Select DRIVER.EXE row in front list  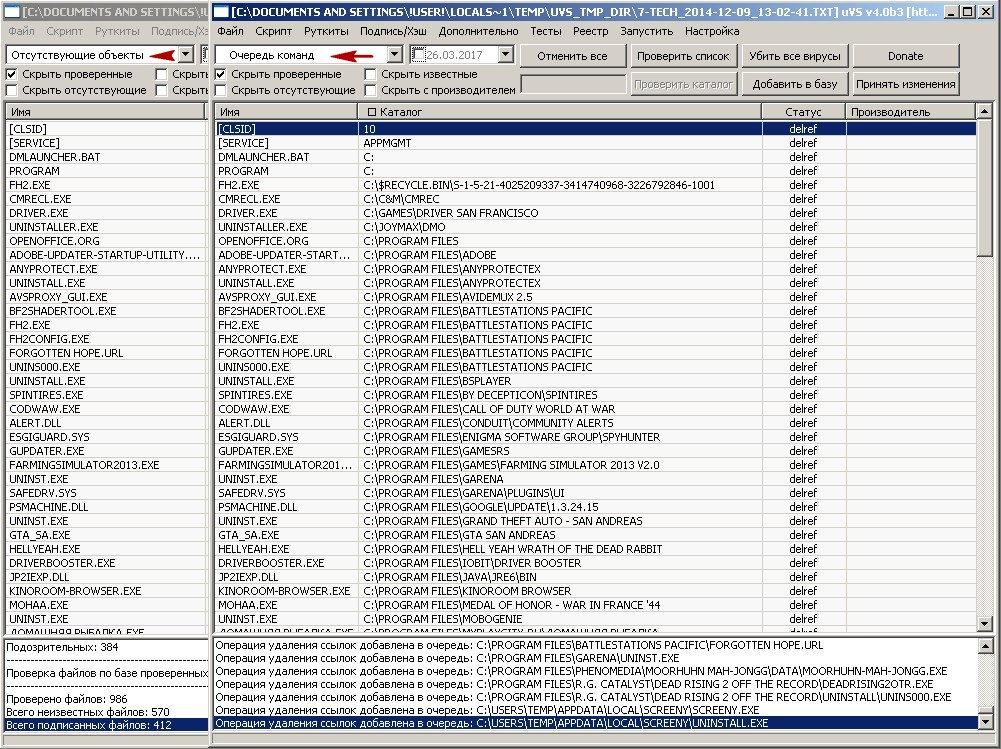coord(596,213)
